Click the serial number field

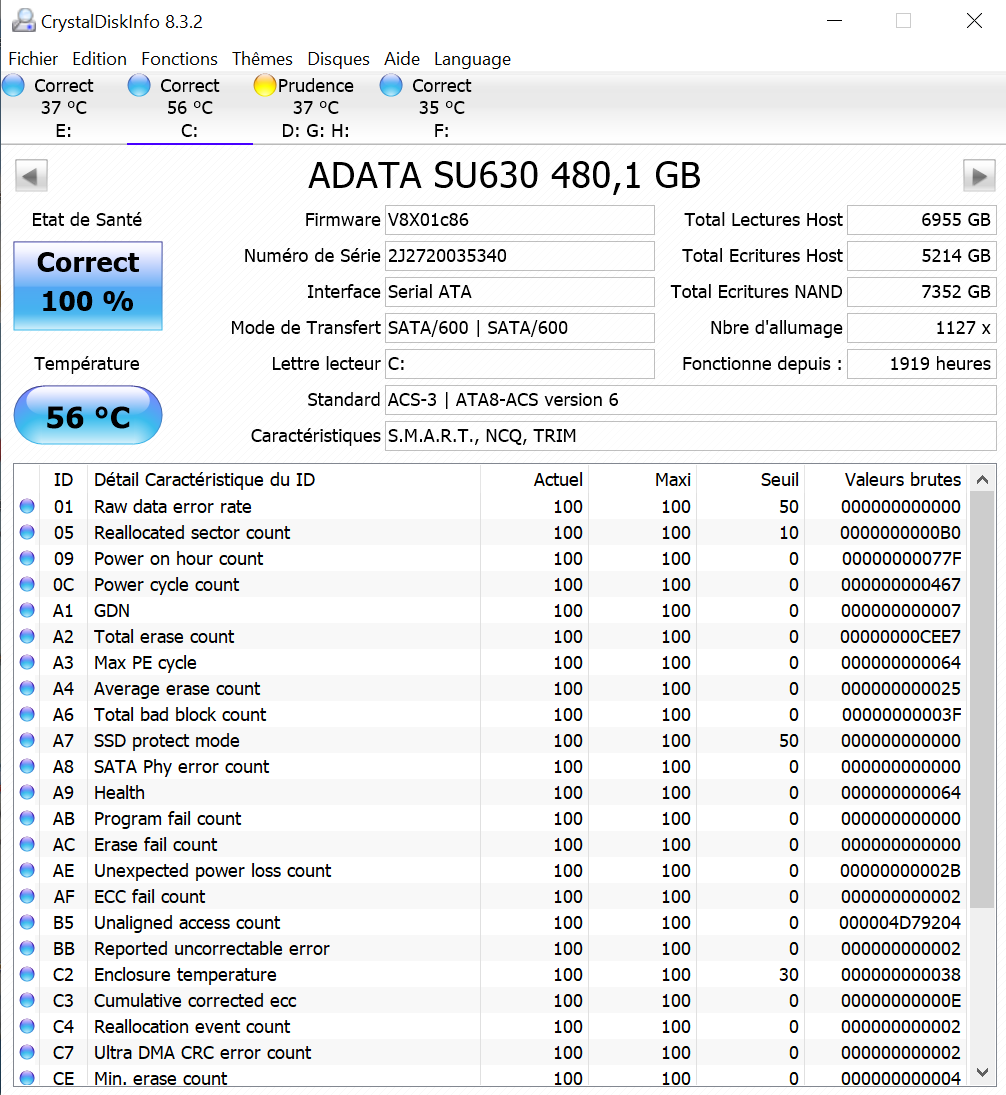click(x=519, y=256)
